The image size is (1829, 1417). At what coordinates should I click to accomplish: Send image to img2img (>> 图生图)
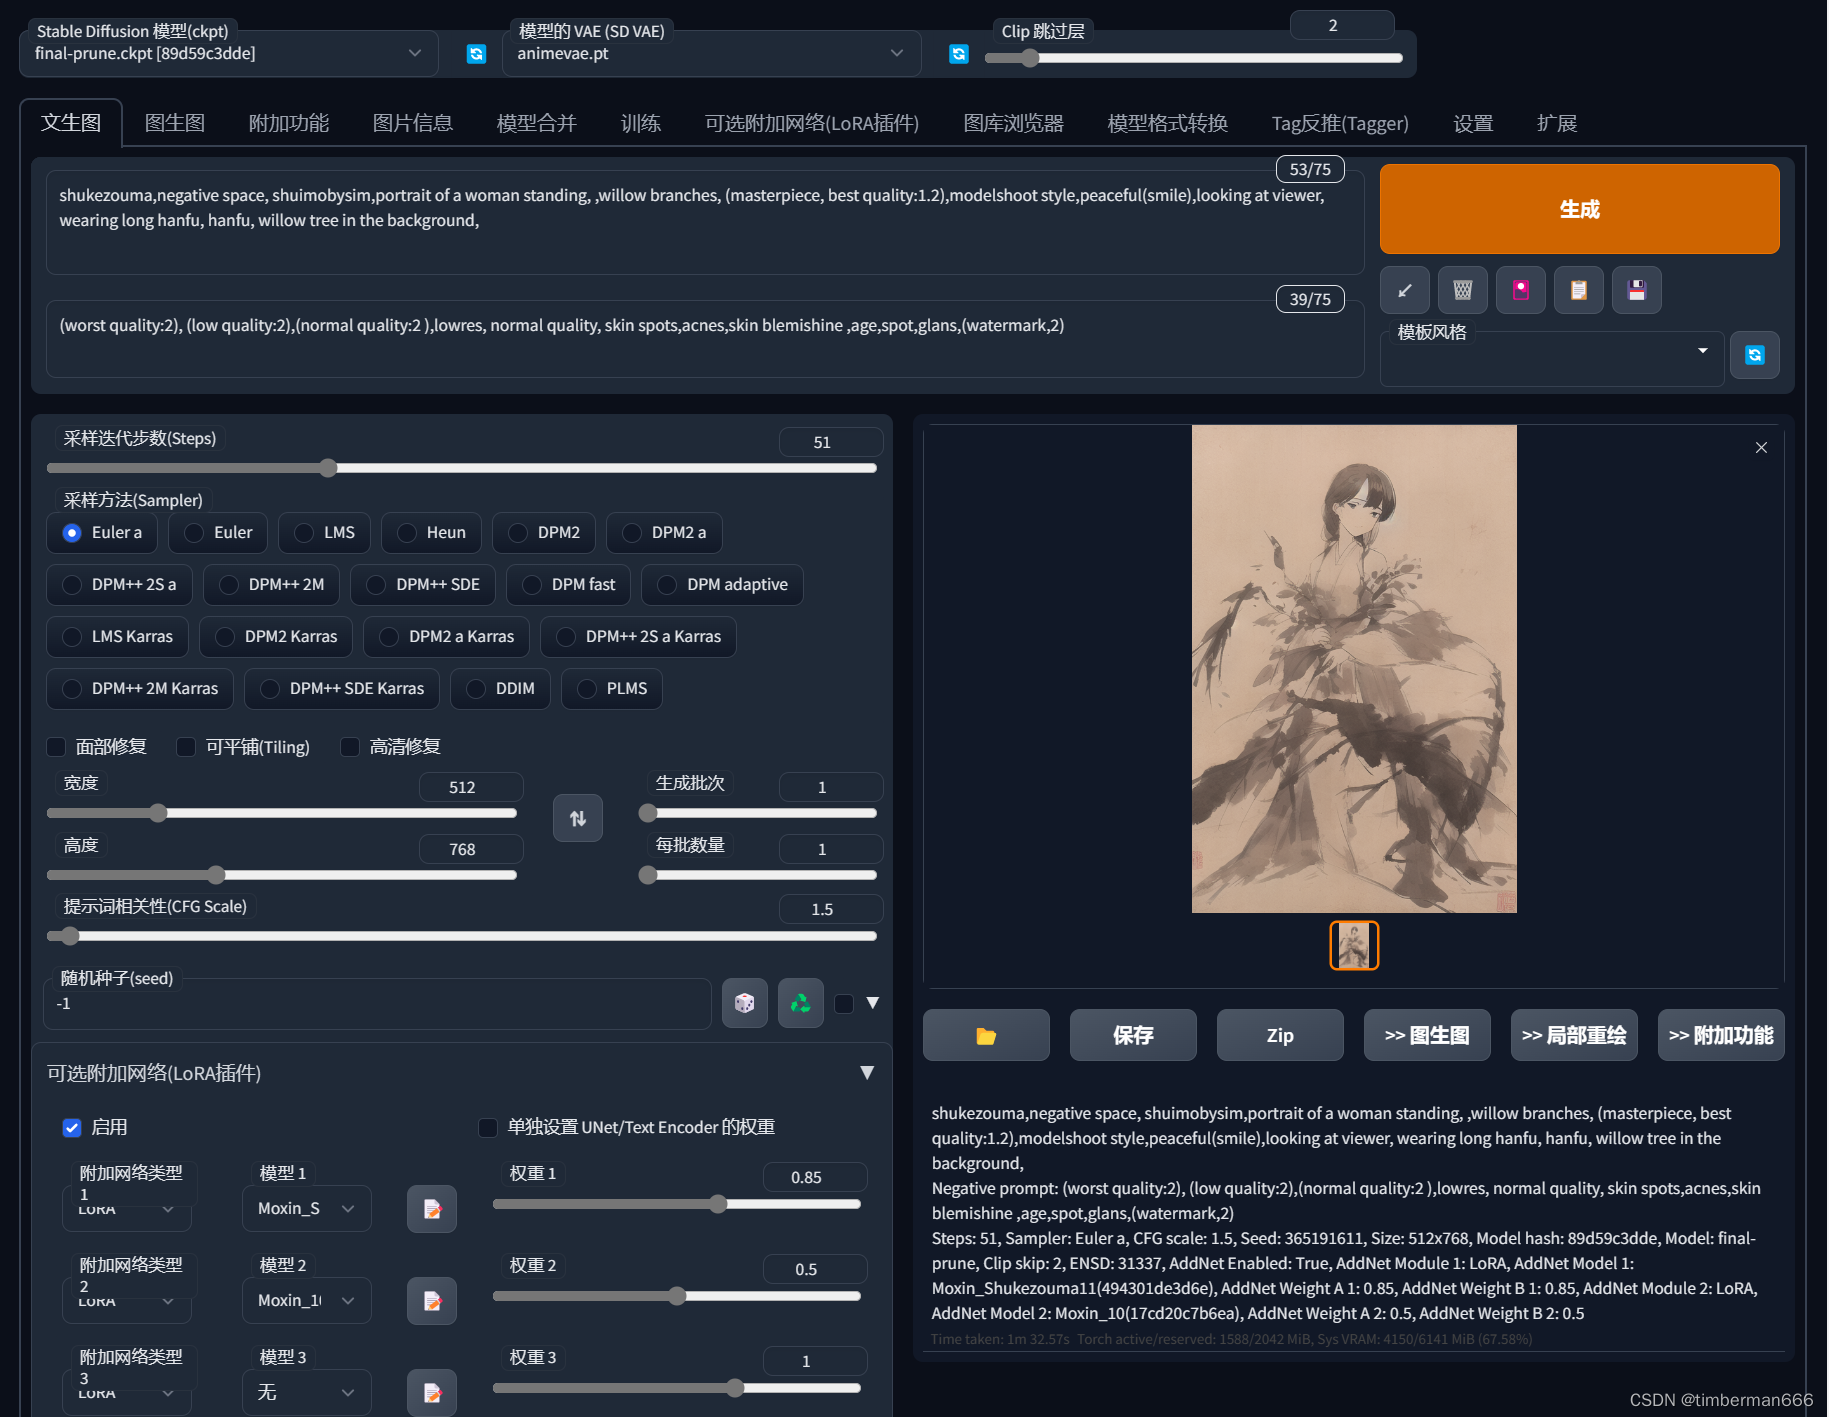pos(1427,1035)
